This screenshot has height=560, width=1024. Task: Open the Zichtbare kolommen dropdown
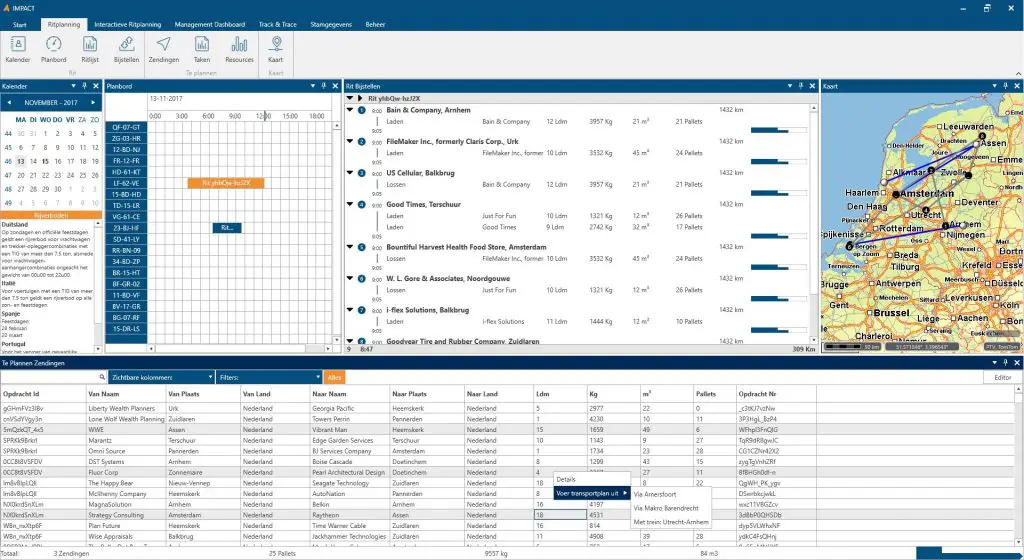[160, 377]
